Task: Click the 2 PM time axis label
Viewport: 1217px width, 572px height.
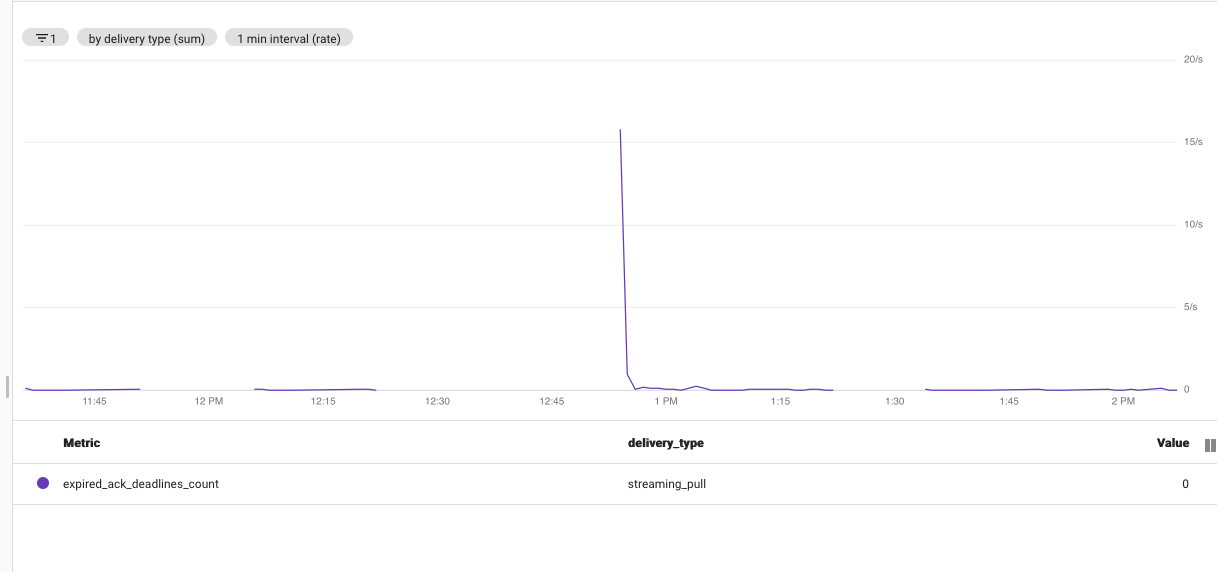Action: coord(1123,401)
